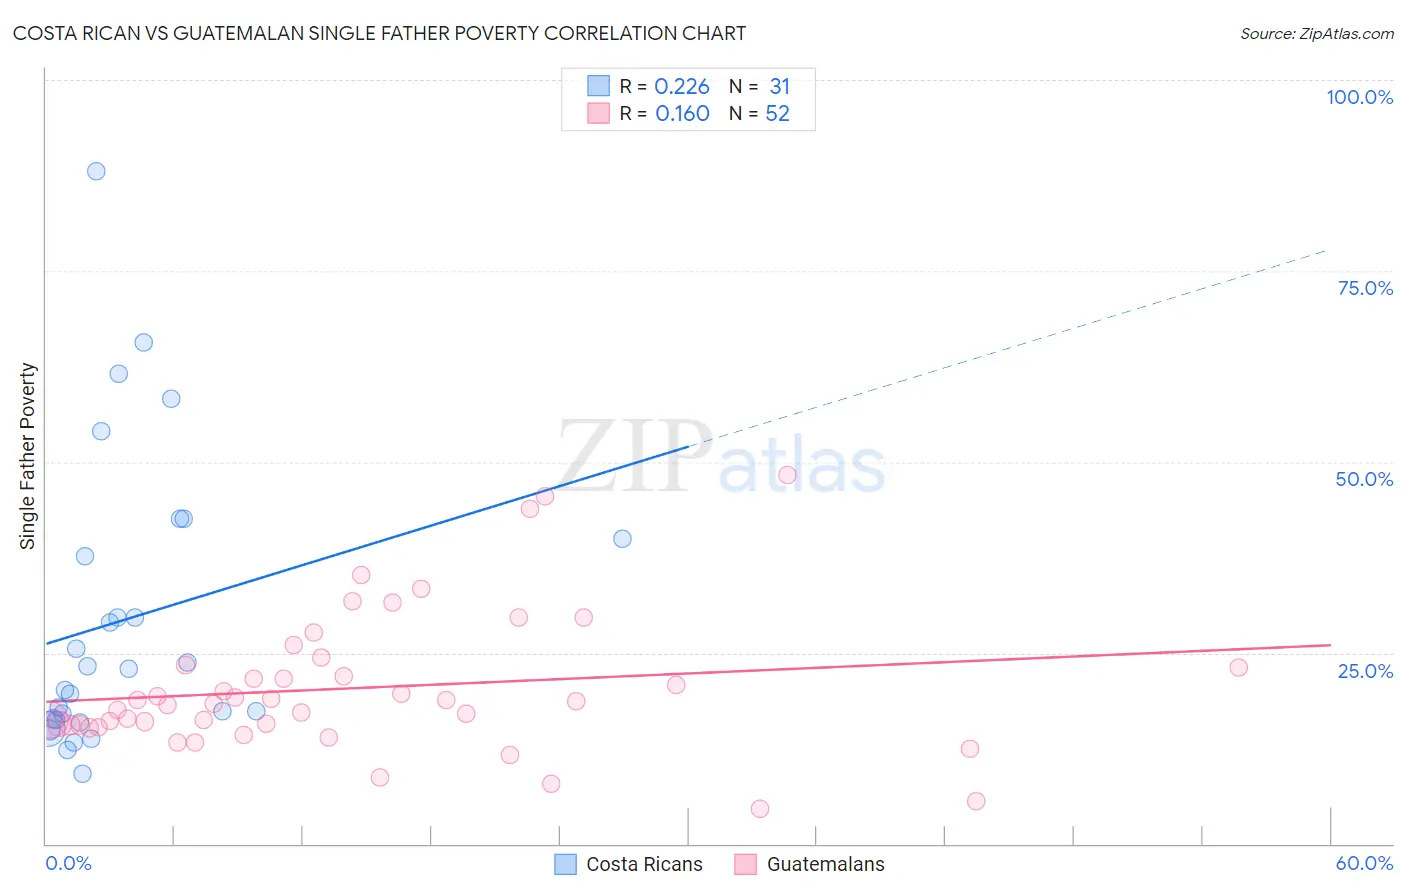Toggle the Costa Ricans series legend label
This screenshot has height=892, width=1406.
644,864
